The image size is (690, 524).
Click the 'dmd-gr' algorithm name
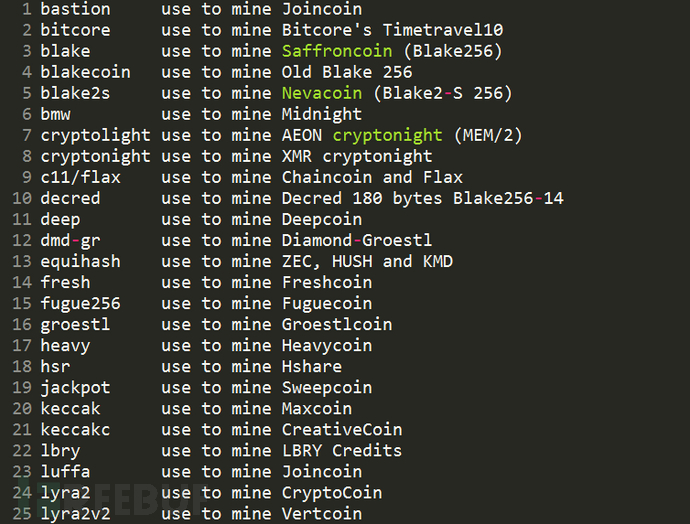(x=70, y=240)
